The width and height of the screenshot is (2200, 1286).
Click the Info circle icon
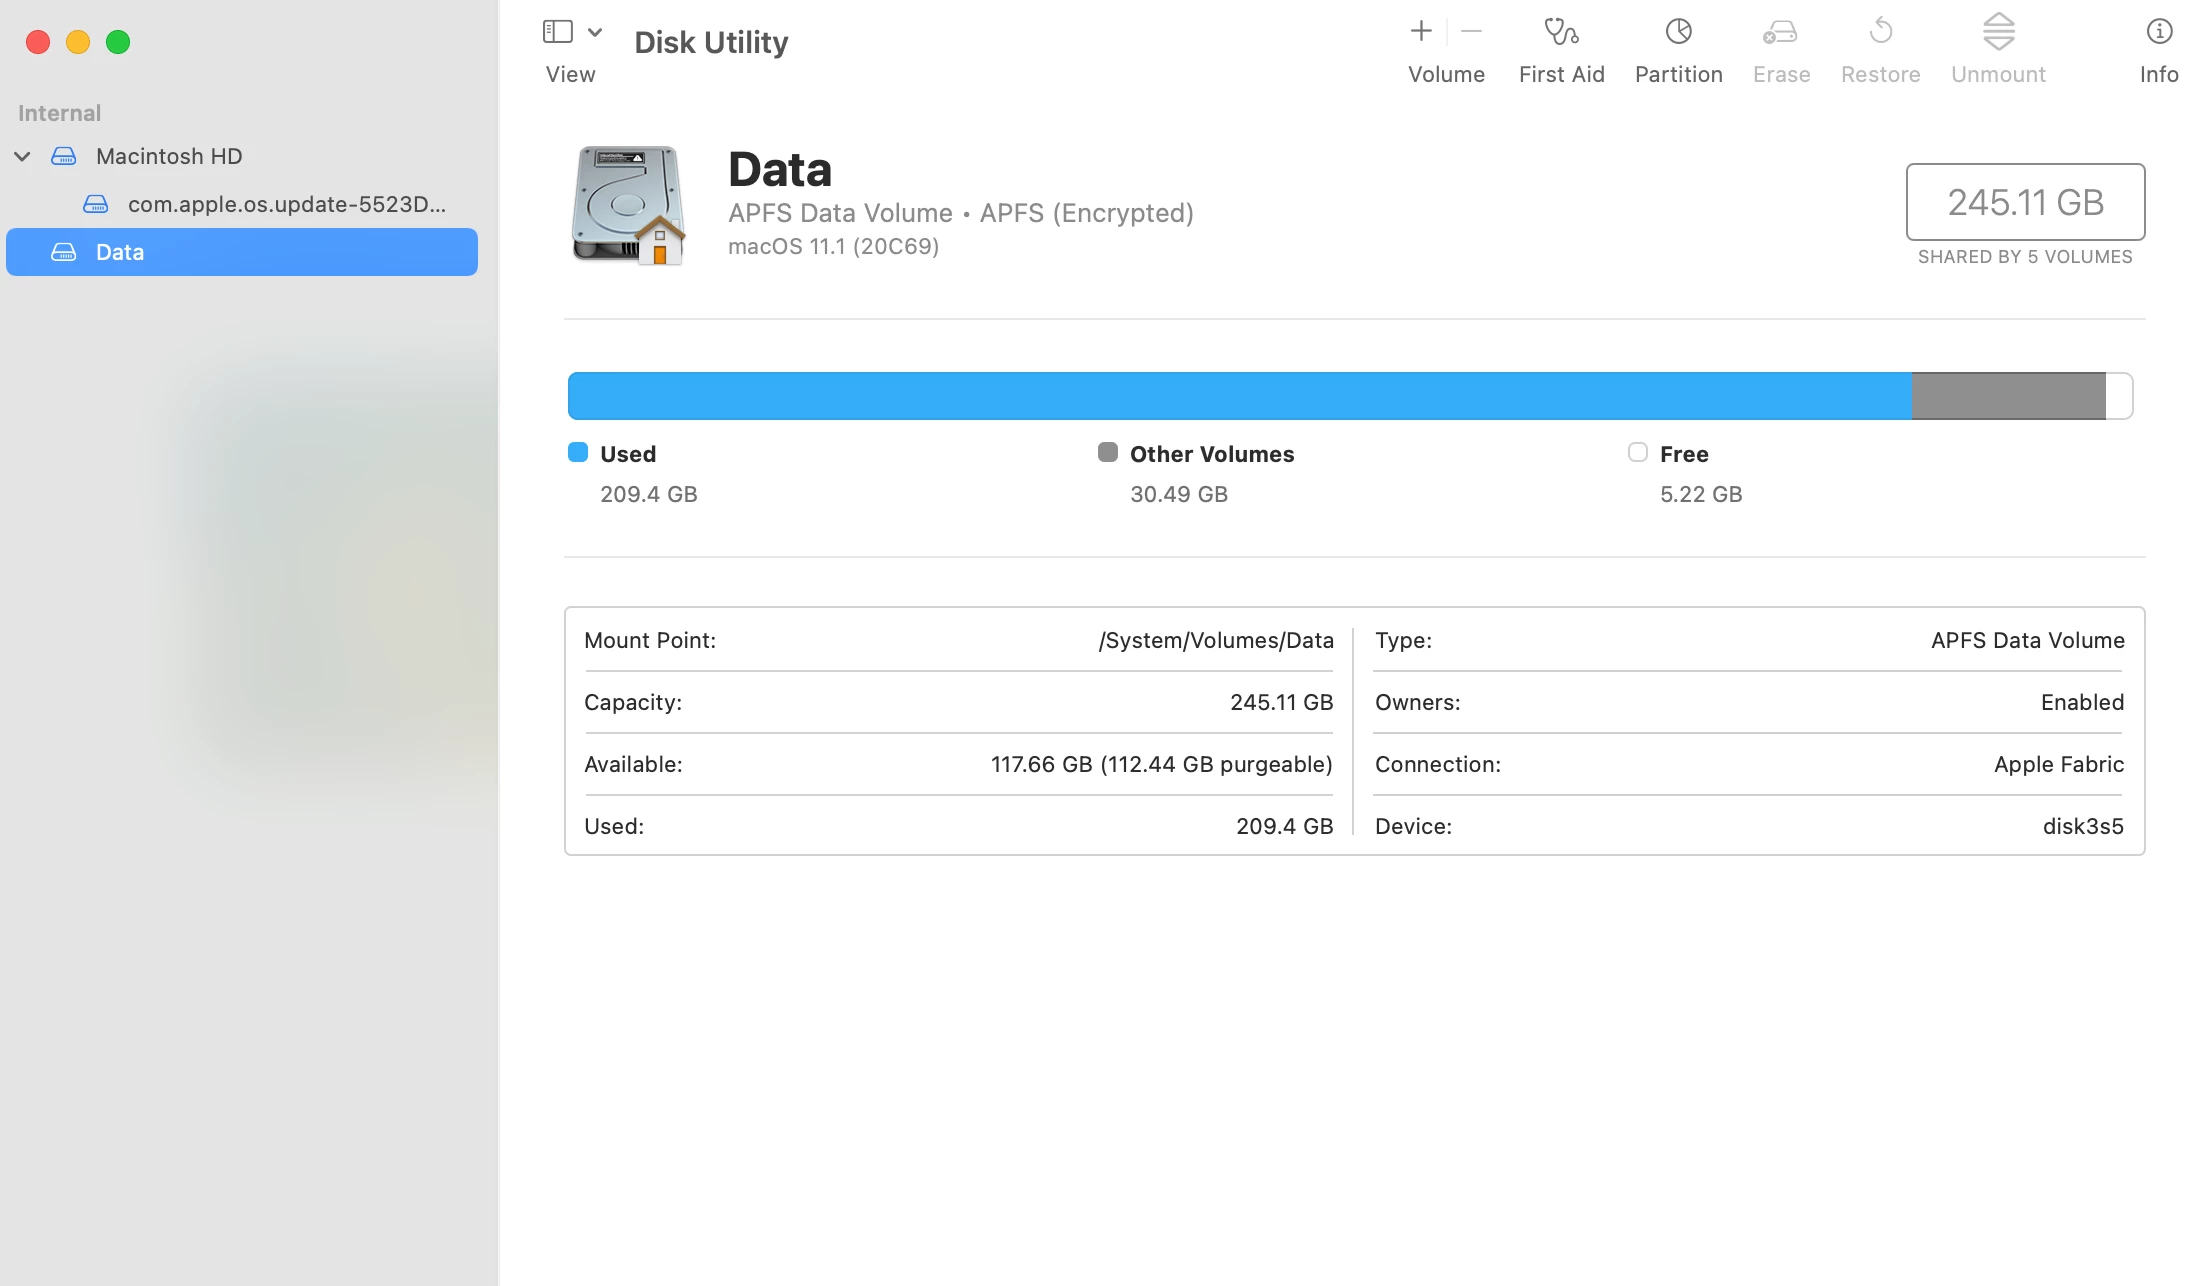(2158, 32)
